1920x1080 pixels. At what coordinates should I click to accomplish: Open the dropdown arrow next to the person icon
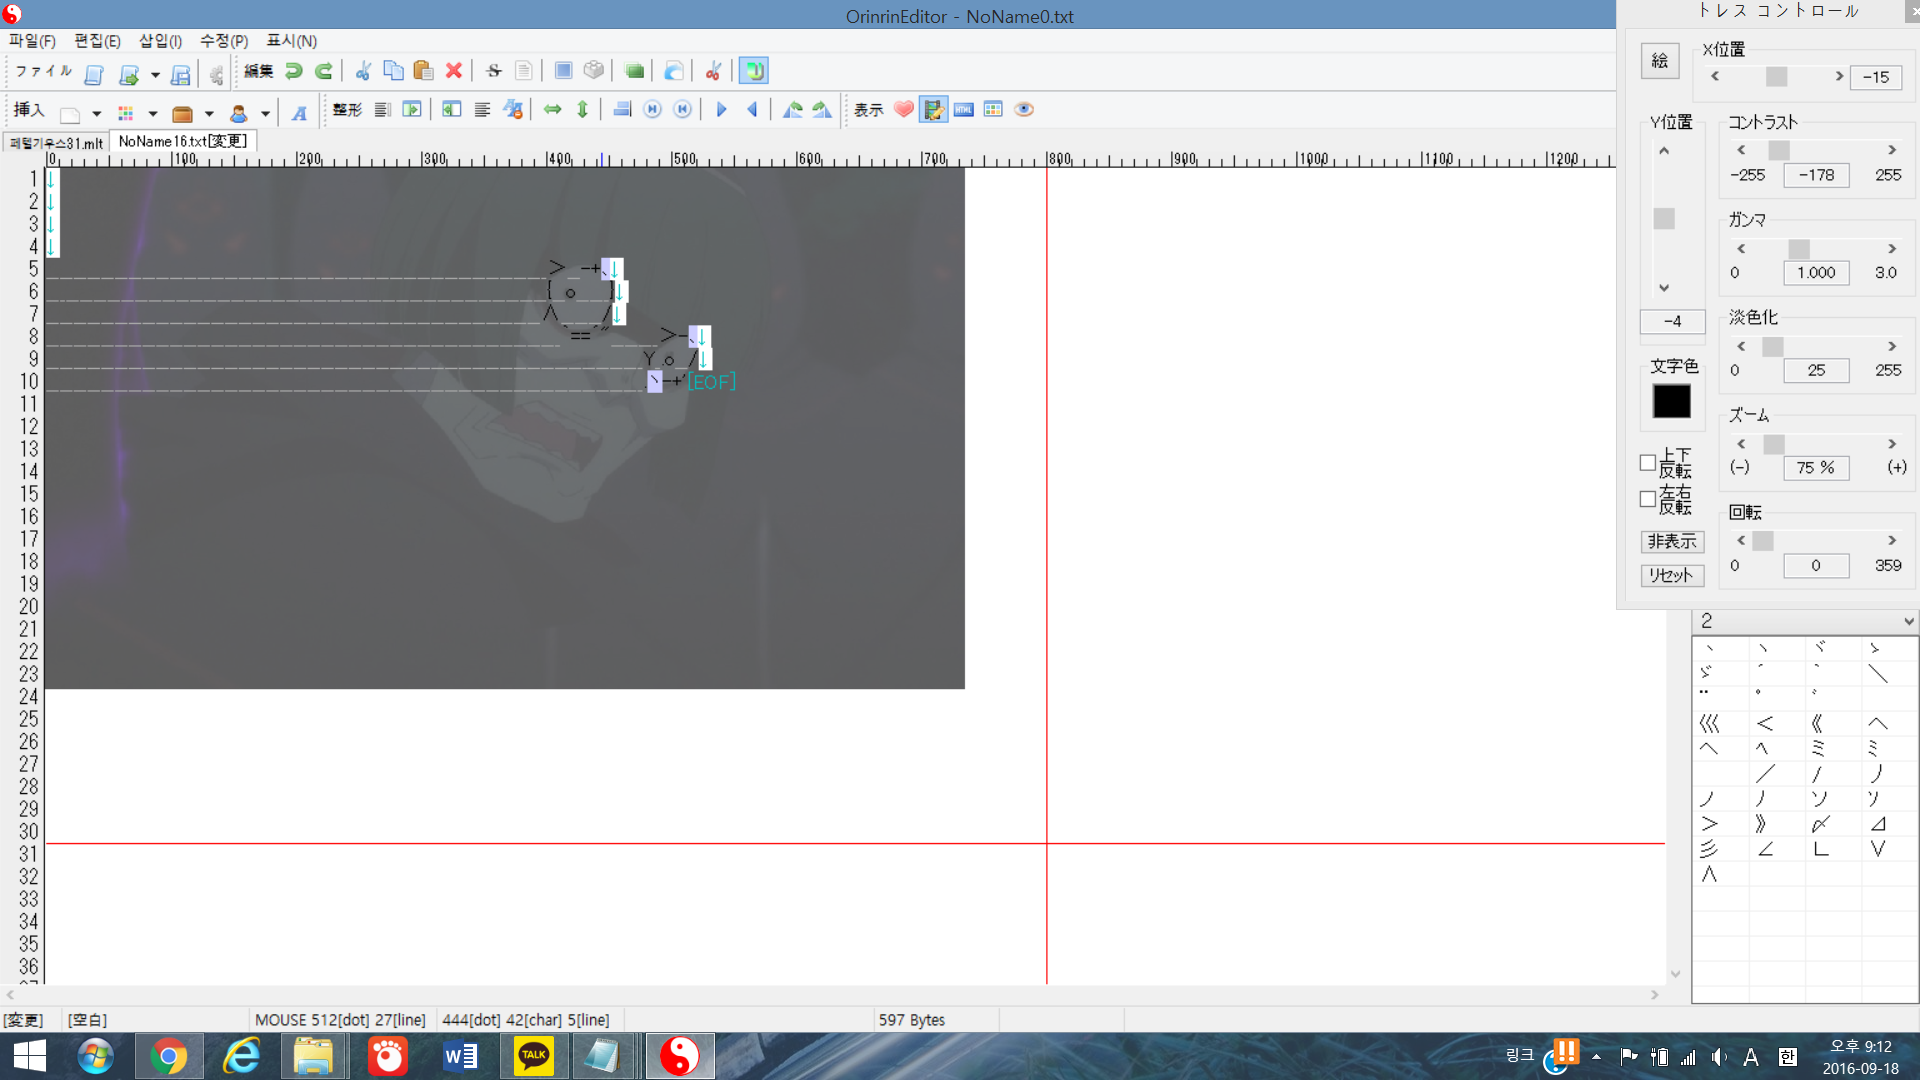click(265, 113)
